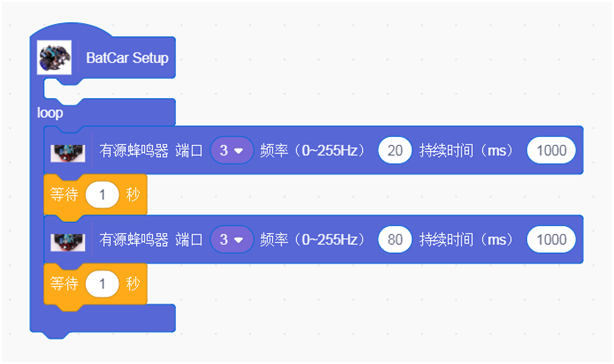The width and height of the screenshot is (614, 364).
Task: Click frequency field showing 80
Action: (x=395, y=239)
